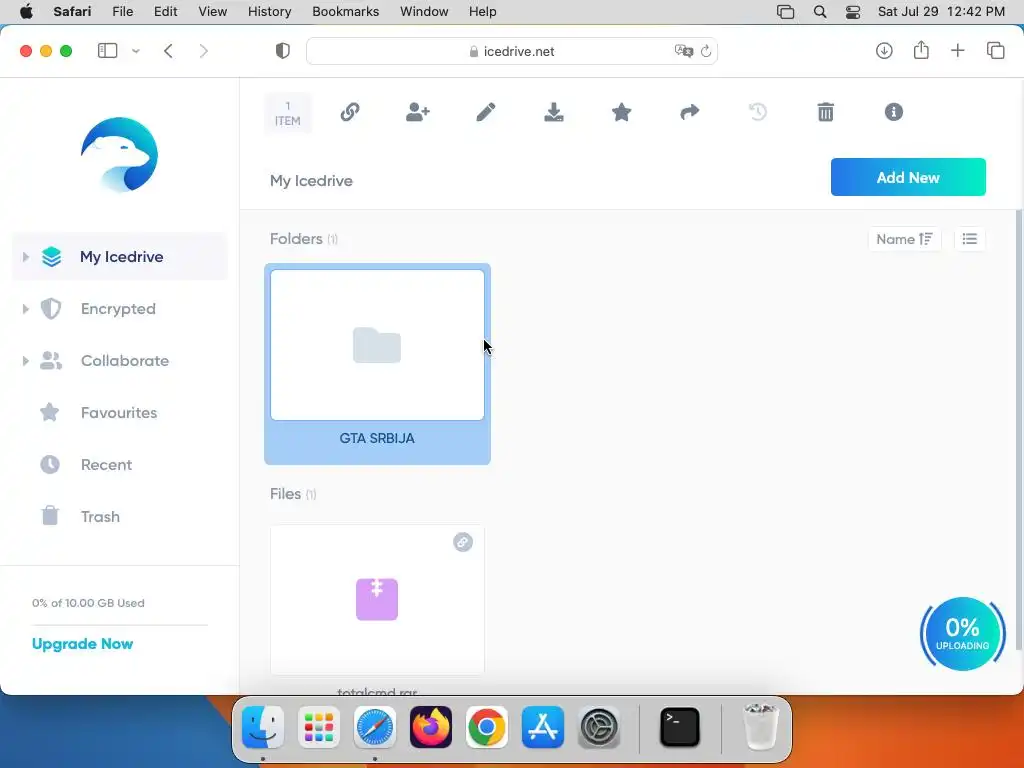Open Spotlight search in menu bar

coord(820,12)
